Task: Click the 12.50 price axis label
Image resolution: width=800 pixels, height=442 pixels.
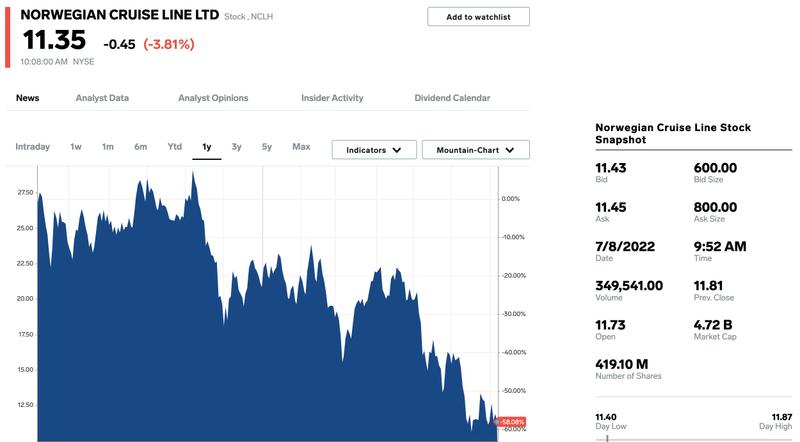Action: pos(26,405)
